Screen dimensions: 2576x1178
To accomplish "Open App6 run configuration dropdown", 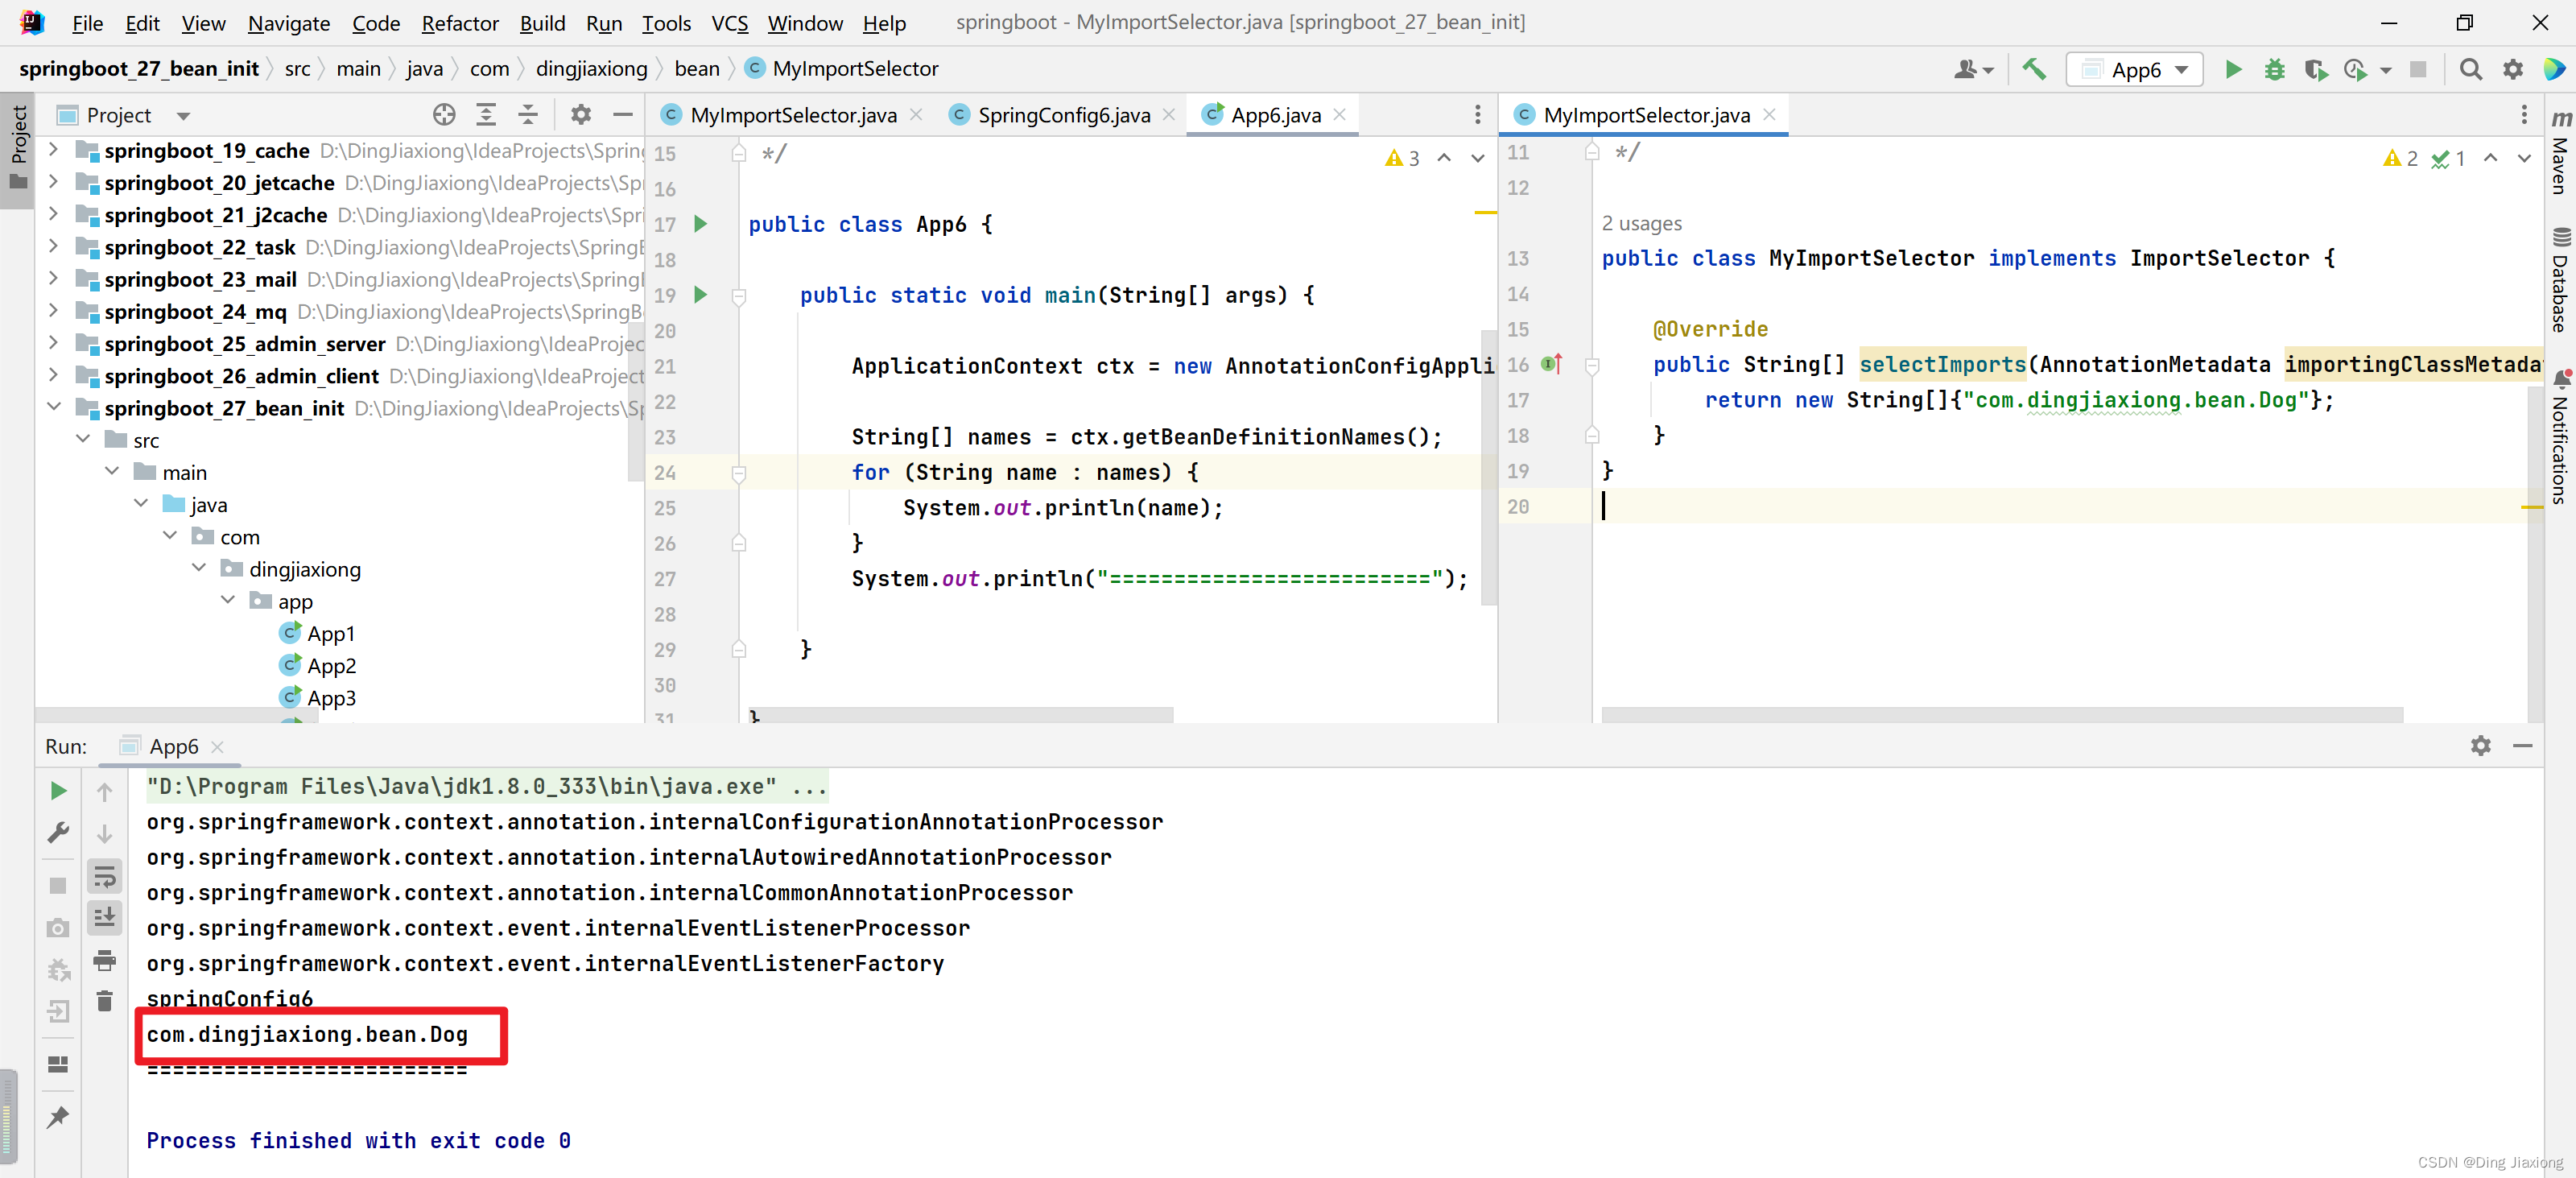I will pos(2135,69).
